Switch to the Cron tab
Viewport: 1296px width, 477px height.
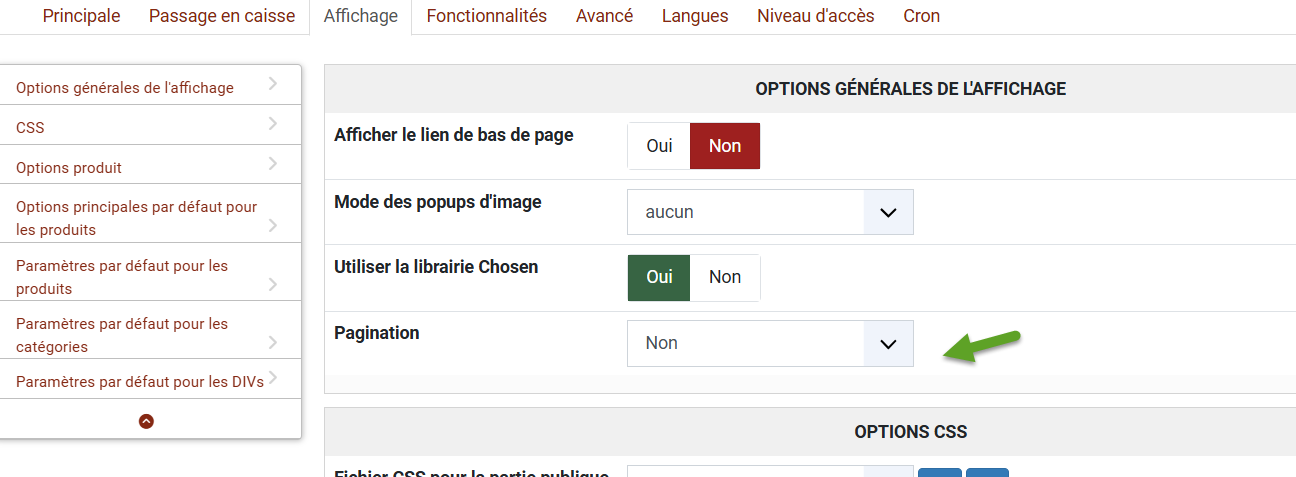coord(921,16)
